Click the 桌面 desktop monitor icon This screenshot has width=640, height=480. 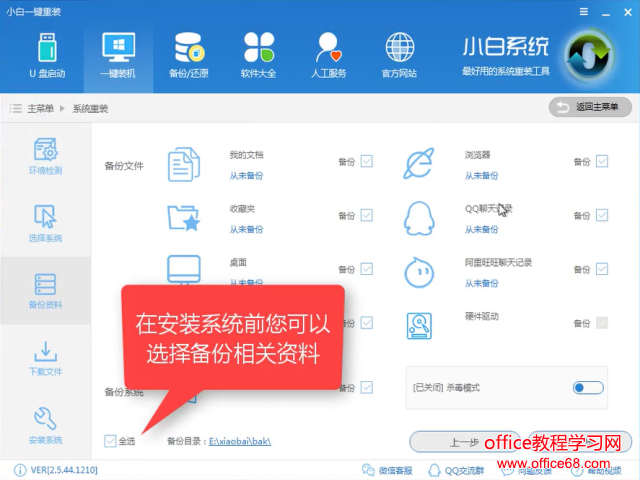click(184, 269)
